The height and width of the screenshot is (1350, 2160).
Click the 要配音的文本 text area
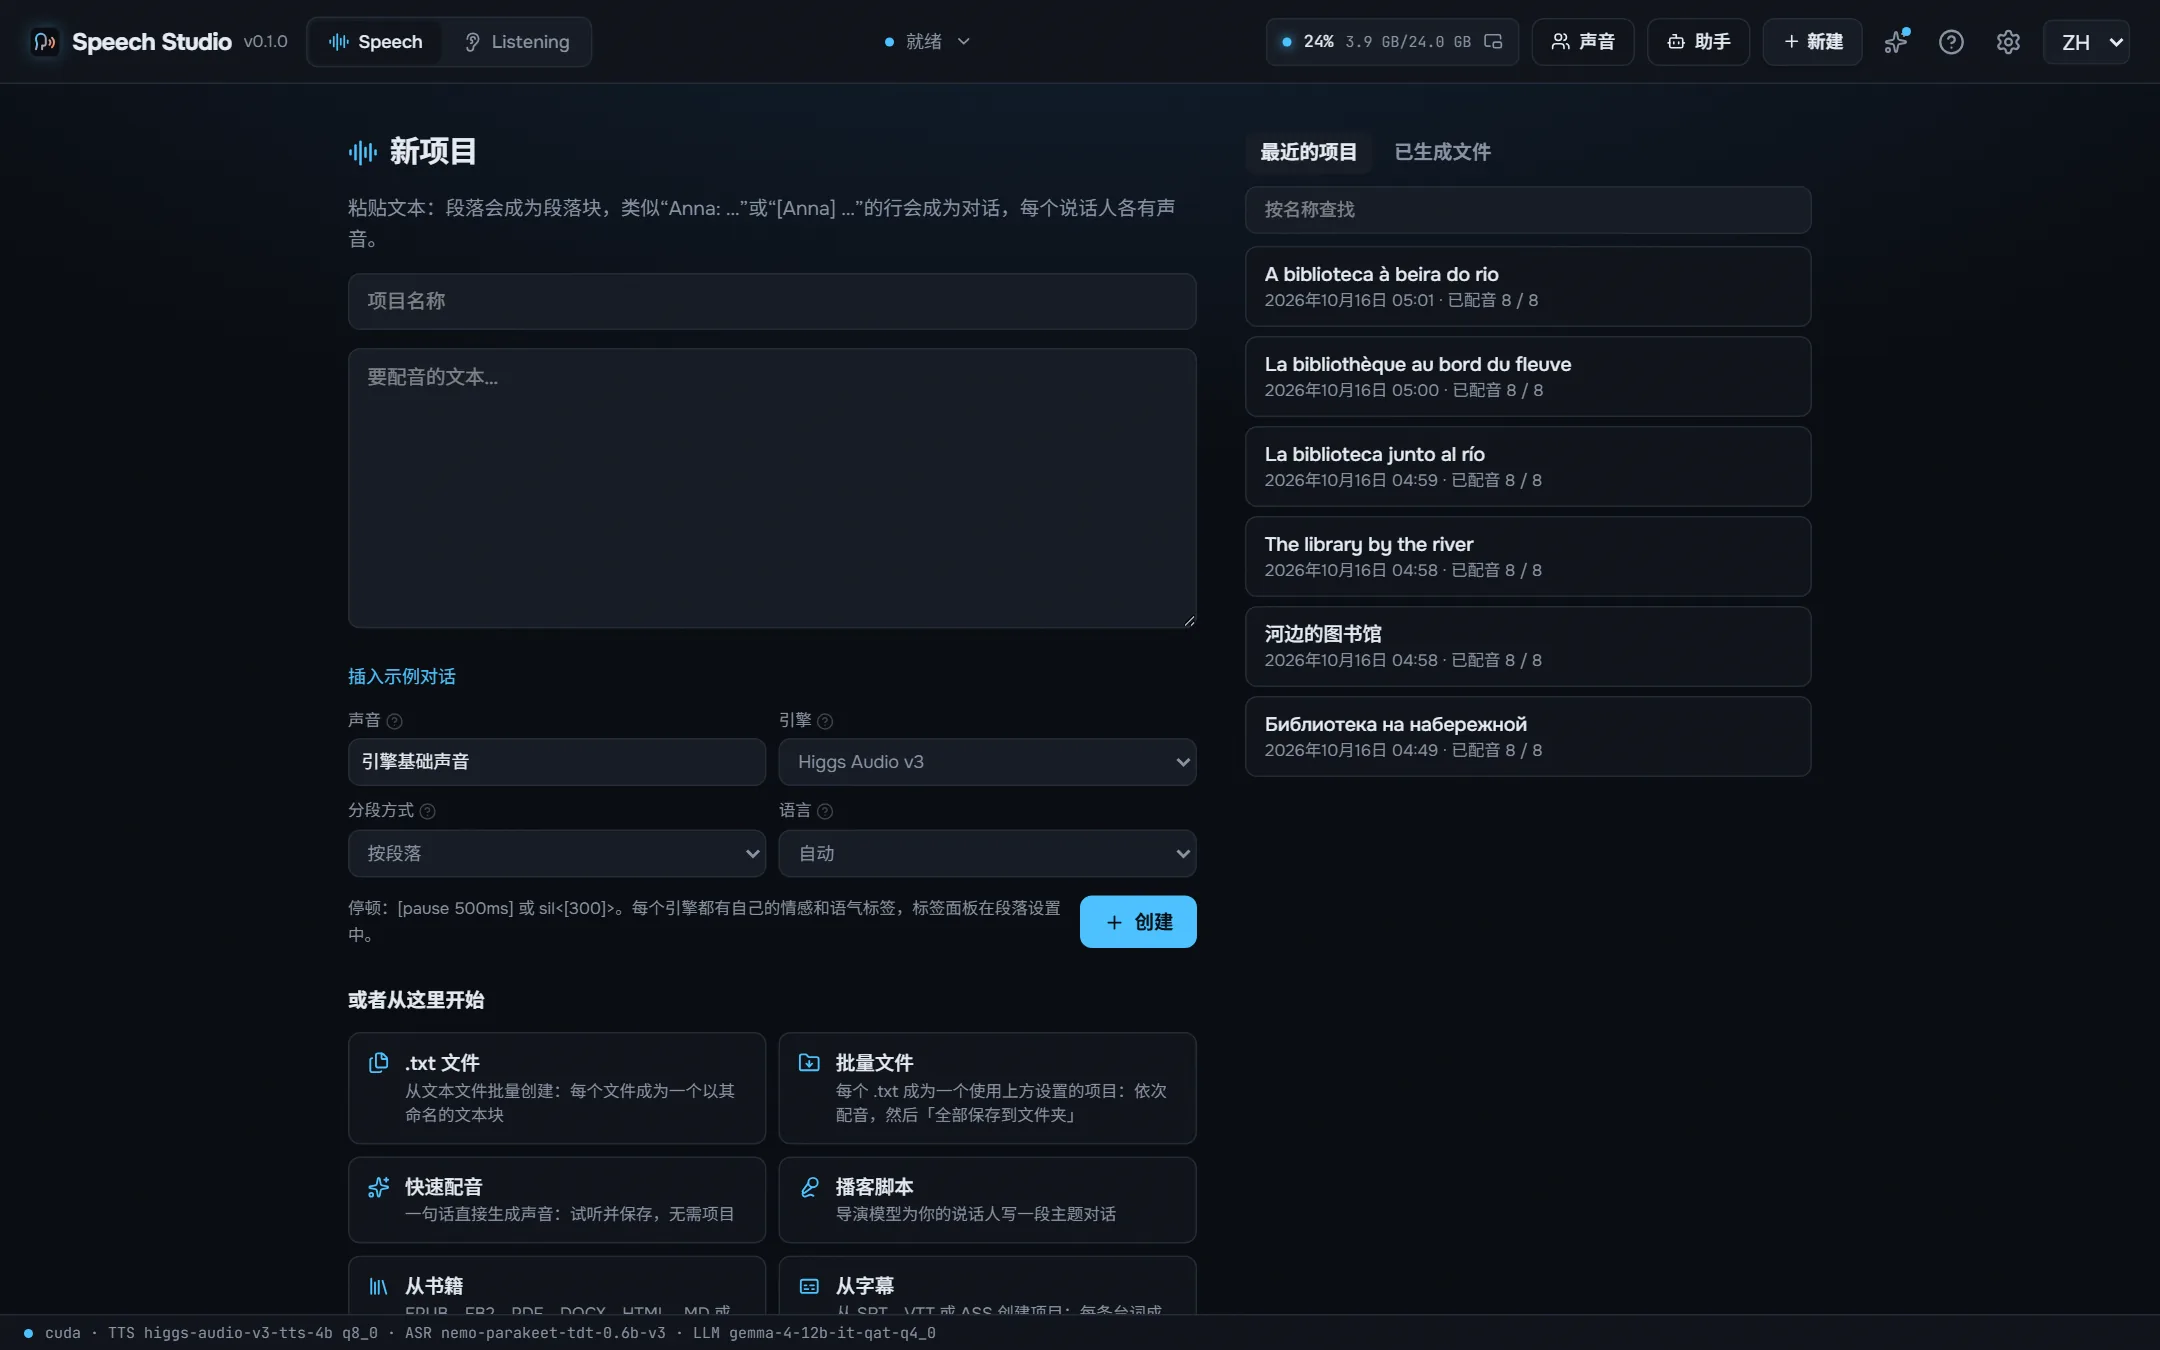coord(772,488)
